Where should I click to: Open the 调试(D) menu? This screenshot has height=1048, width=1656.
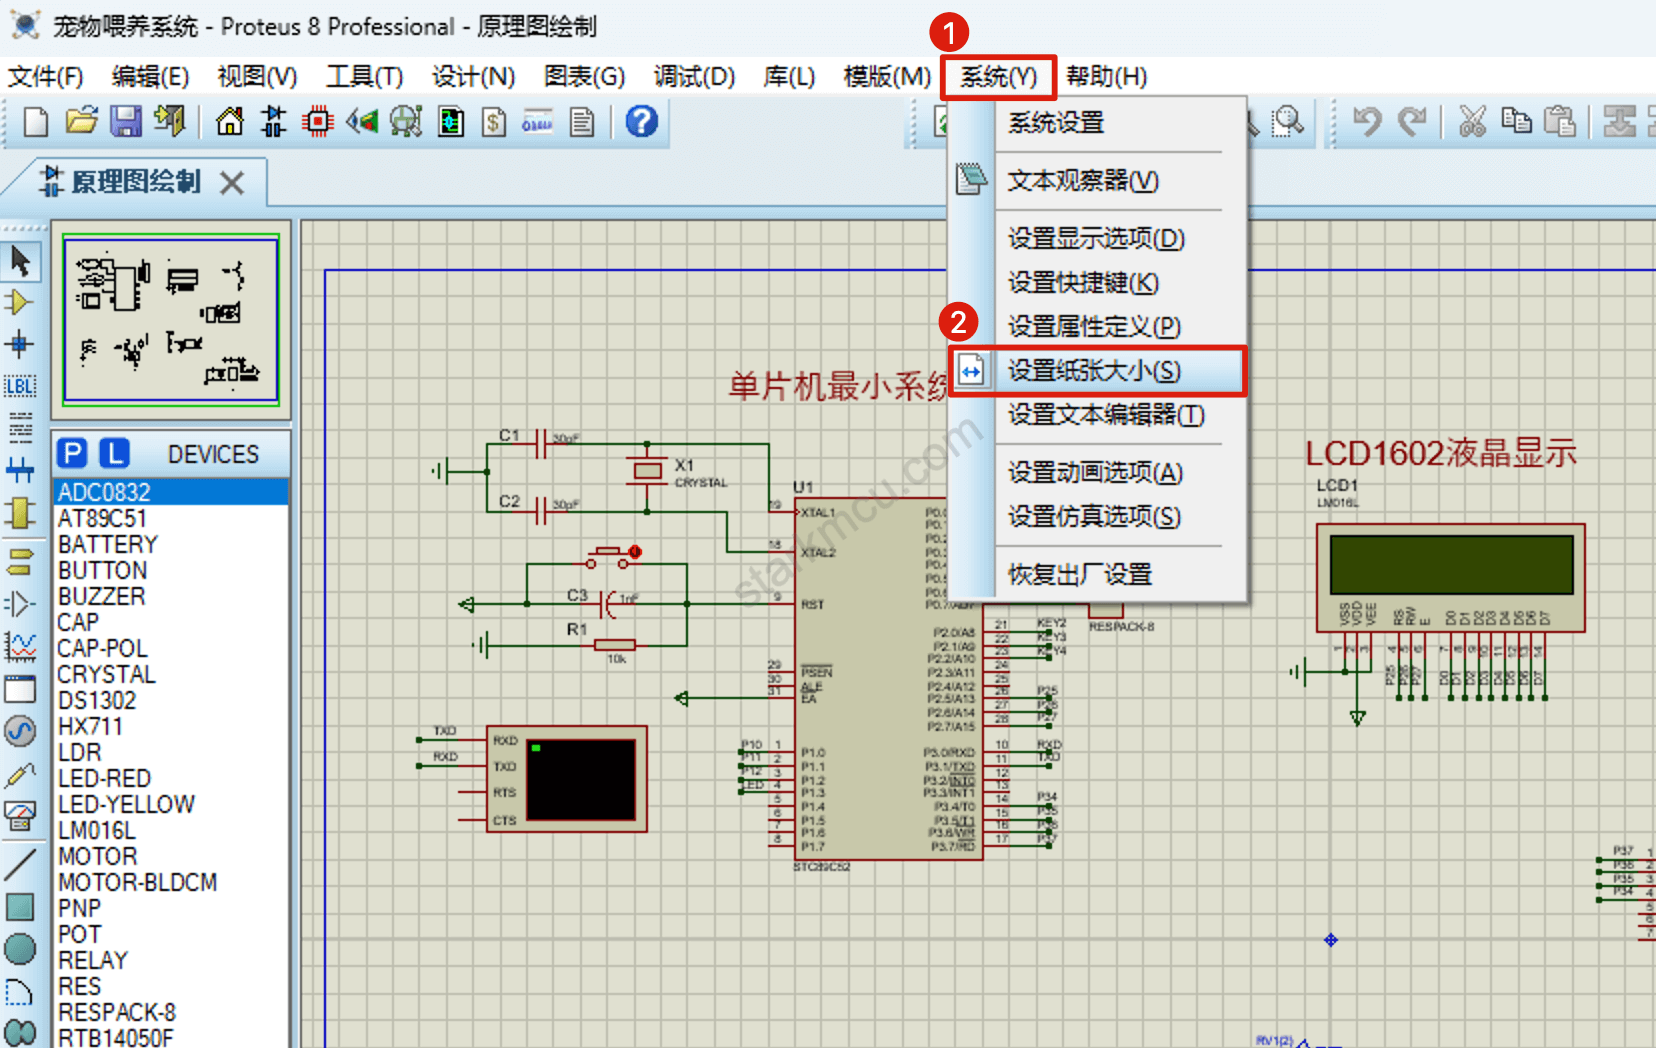[x=694, y=77]
